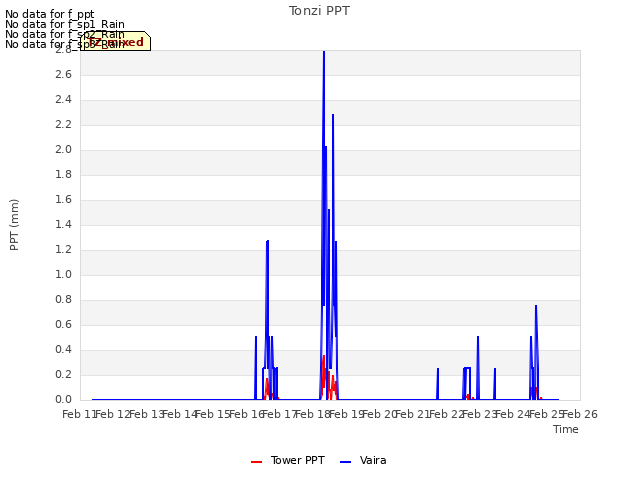640x480 pixels.
Task: Click the 0.0 y-axis tick label
Action: [63, 400]
